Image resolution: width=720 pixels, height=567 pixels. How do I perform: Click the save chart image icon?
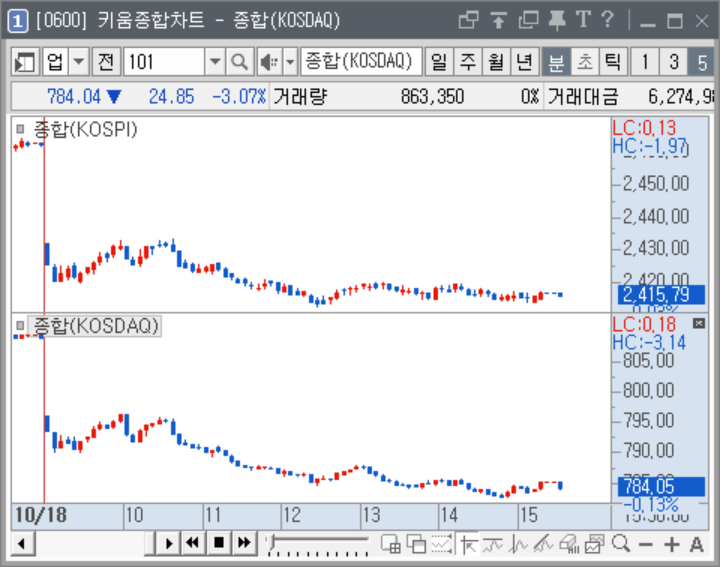point(595,545)
